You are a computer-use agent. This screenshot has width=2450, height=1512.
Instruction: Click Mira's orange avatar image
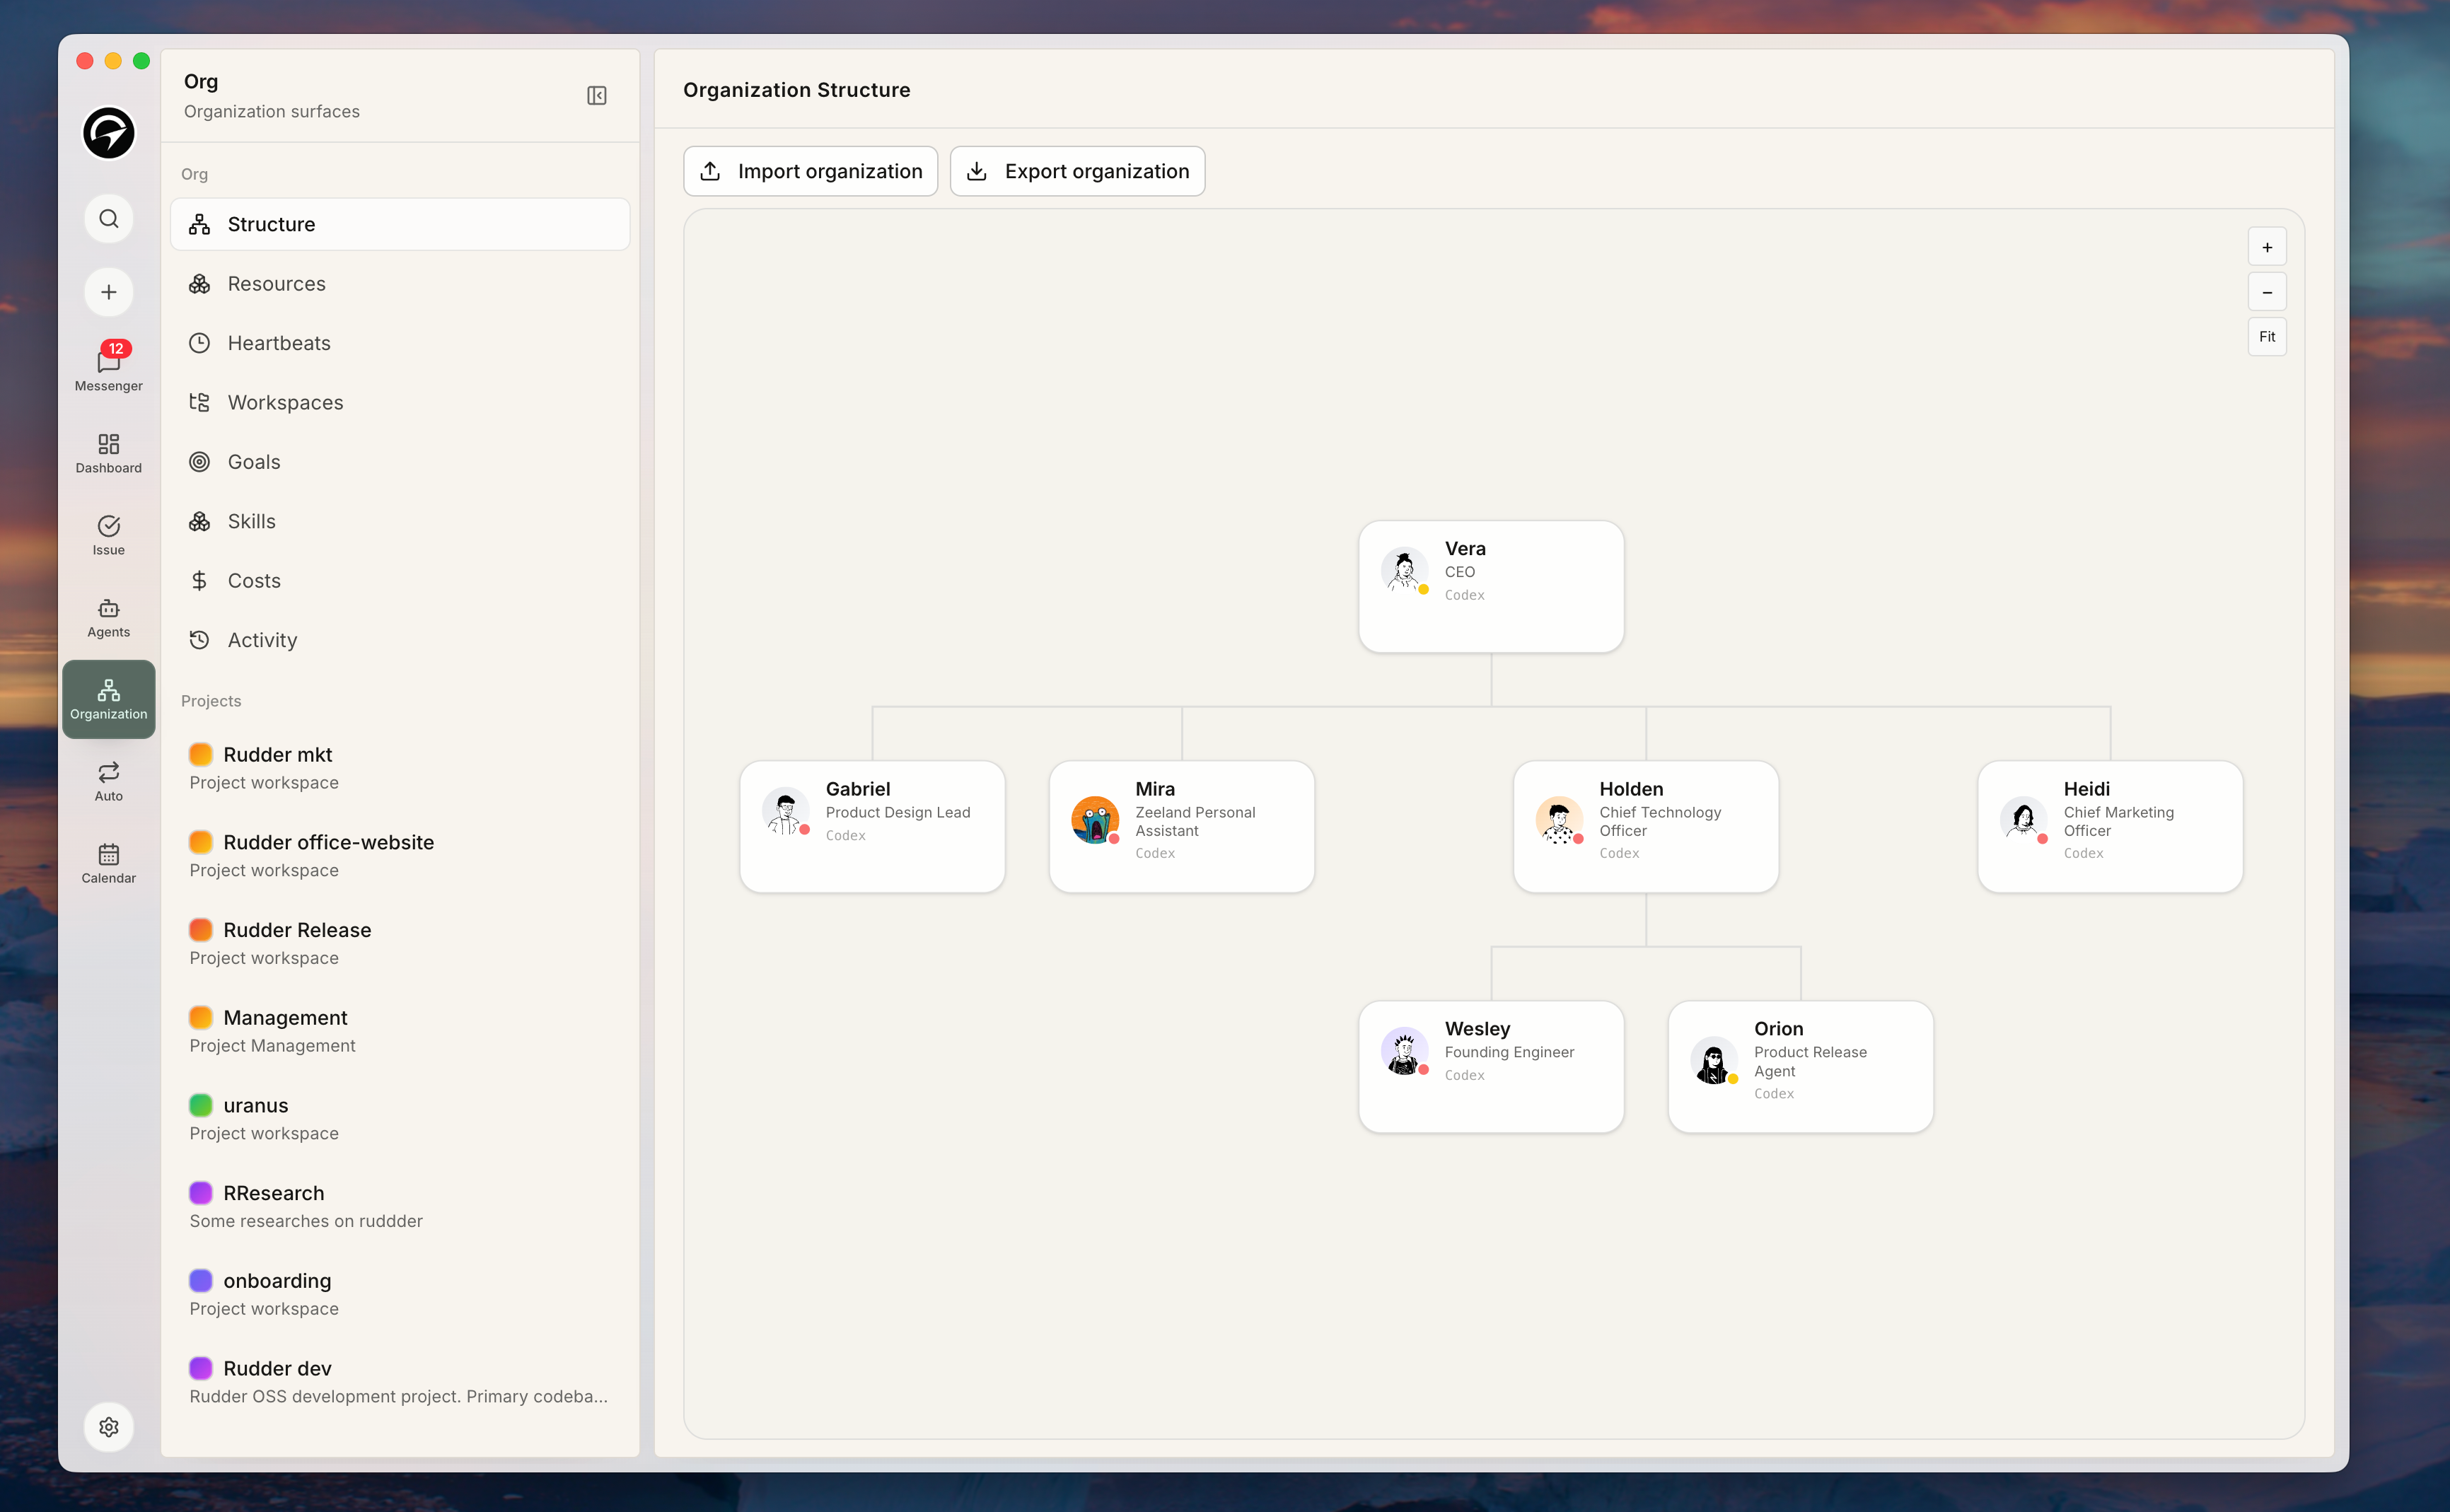tap(1094, 820)
